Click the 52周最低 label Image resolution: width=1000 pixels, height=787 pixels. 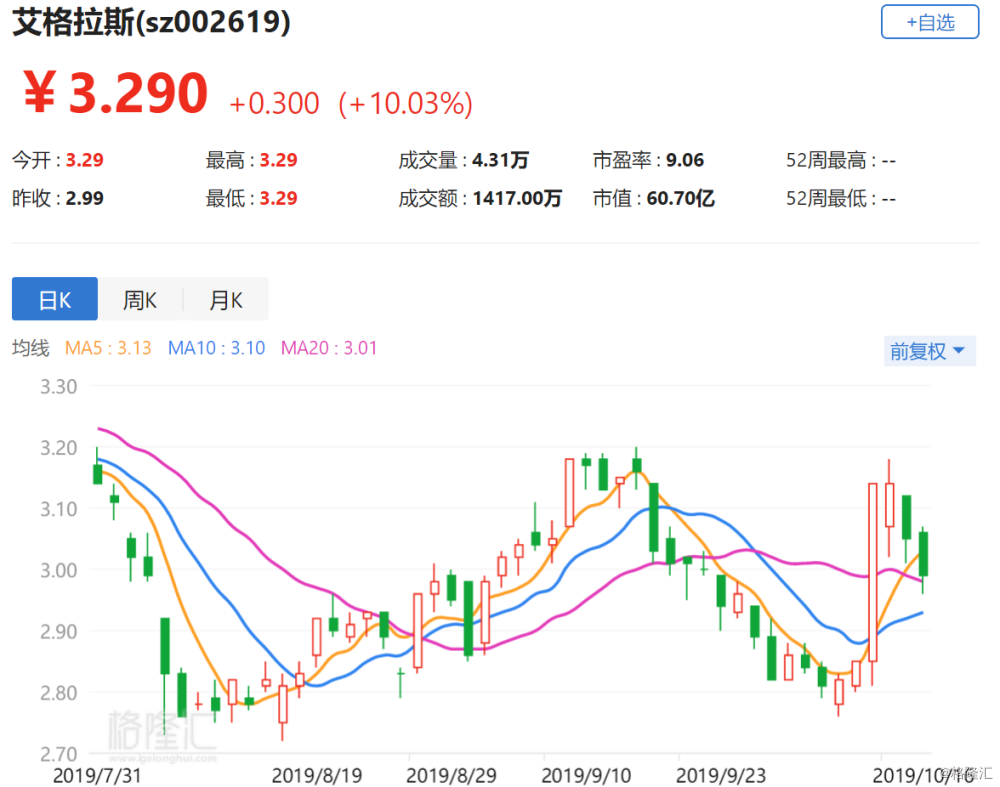pyautogui.click(x=826, y=198)
